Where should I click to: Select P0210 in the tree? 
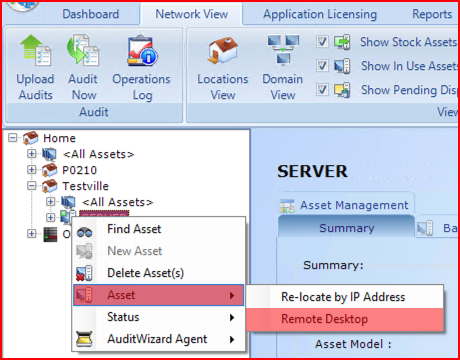coord(79,170)
